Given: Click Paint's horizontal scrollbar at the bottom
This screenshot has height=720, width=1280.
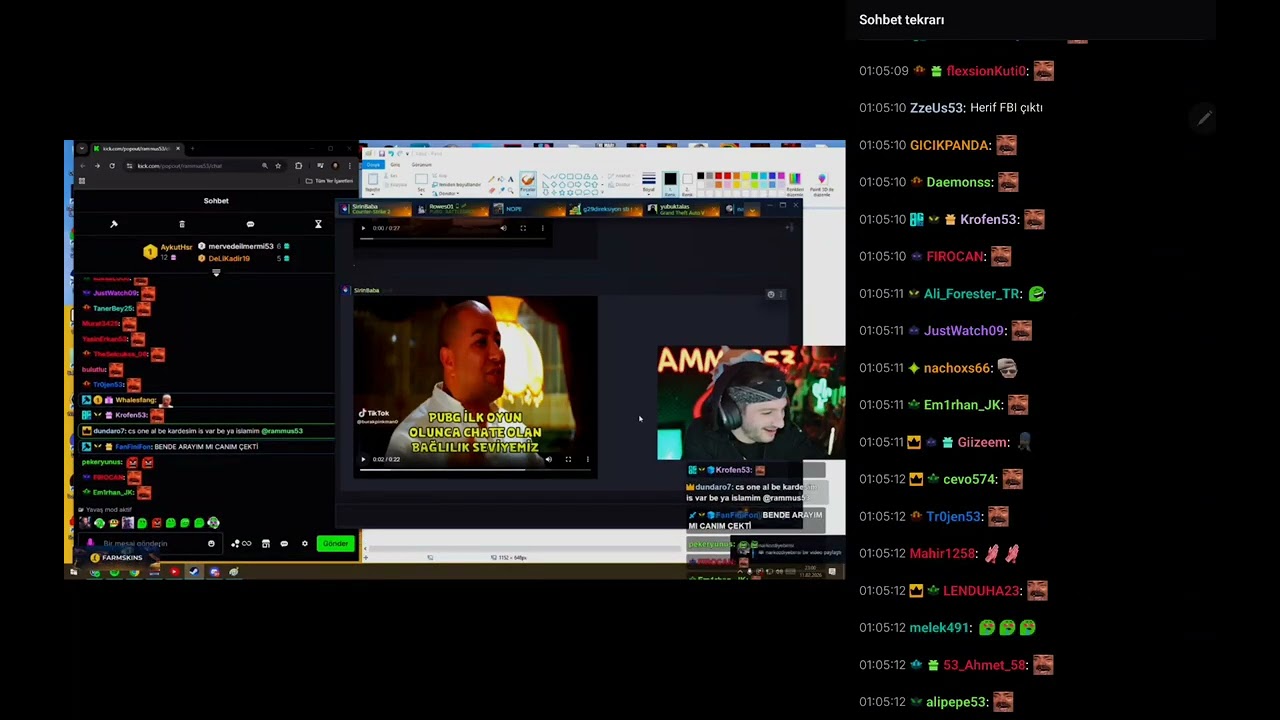Looking at the screenshot, I should [x=523, y=548].
